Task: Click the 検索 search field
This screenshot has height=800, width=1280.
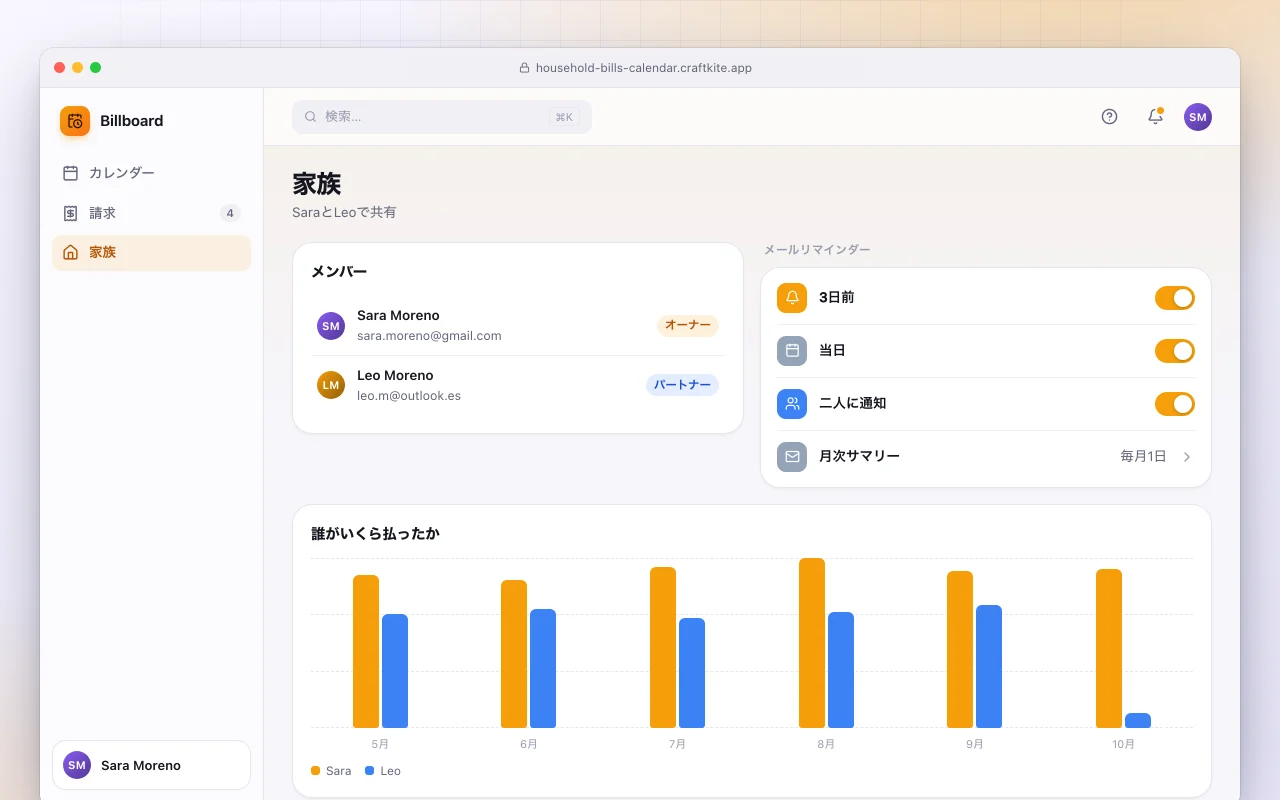Action: pos(442,117)
